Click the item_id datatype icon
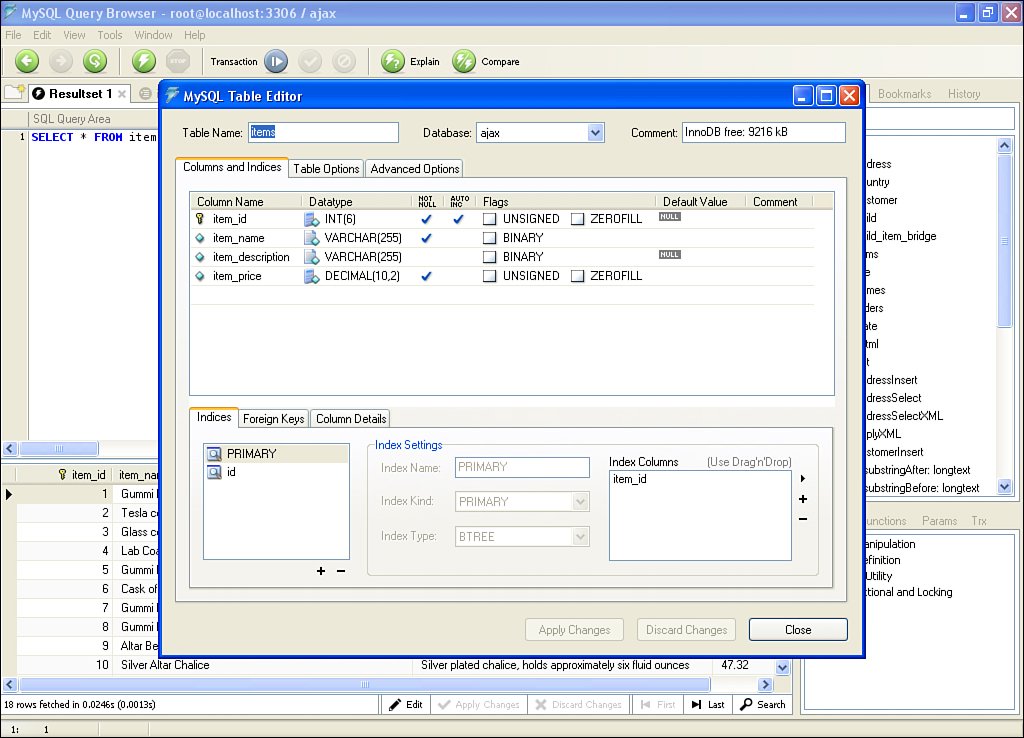Viewport: 1024px width, 738px height. [312, 219]
